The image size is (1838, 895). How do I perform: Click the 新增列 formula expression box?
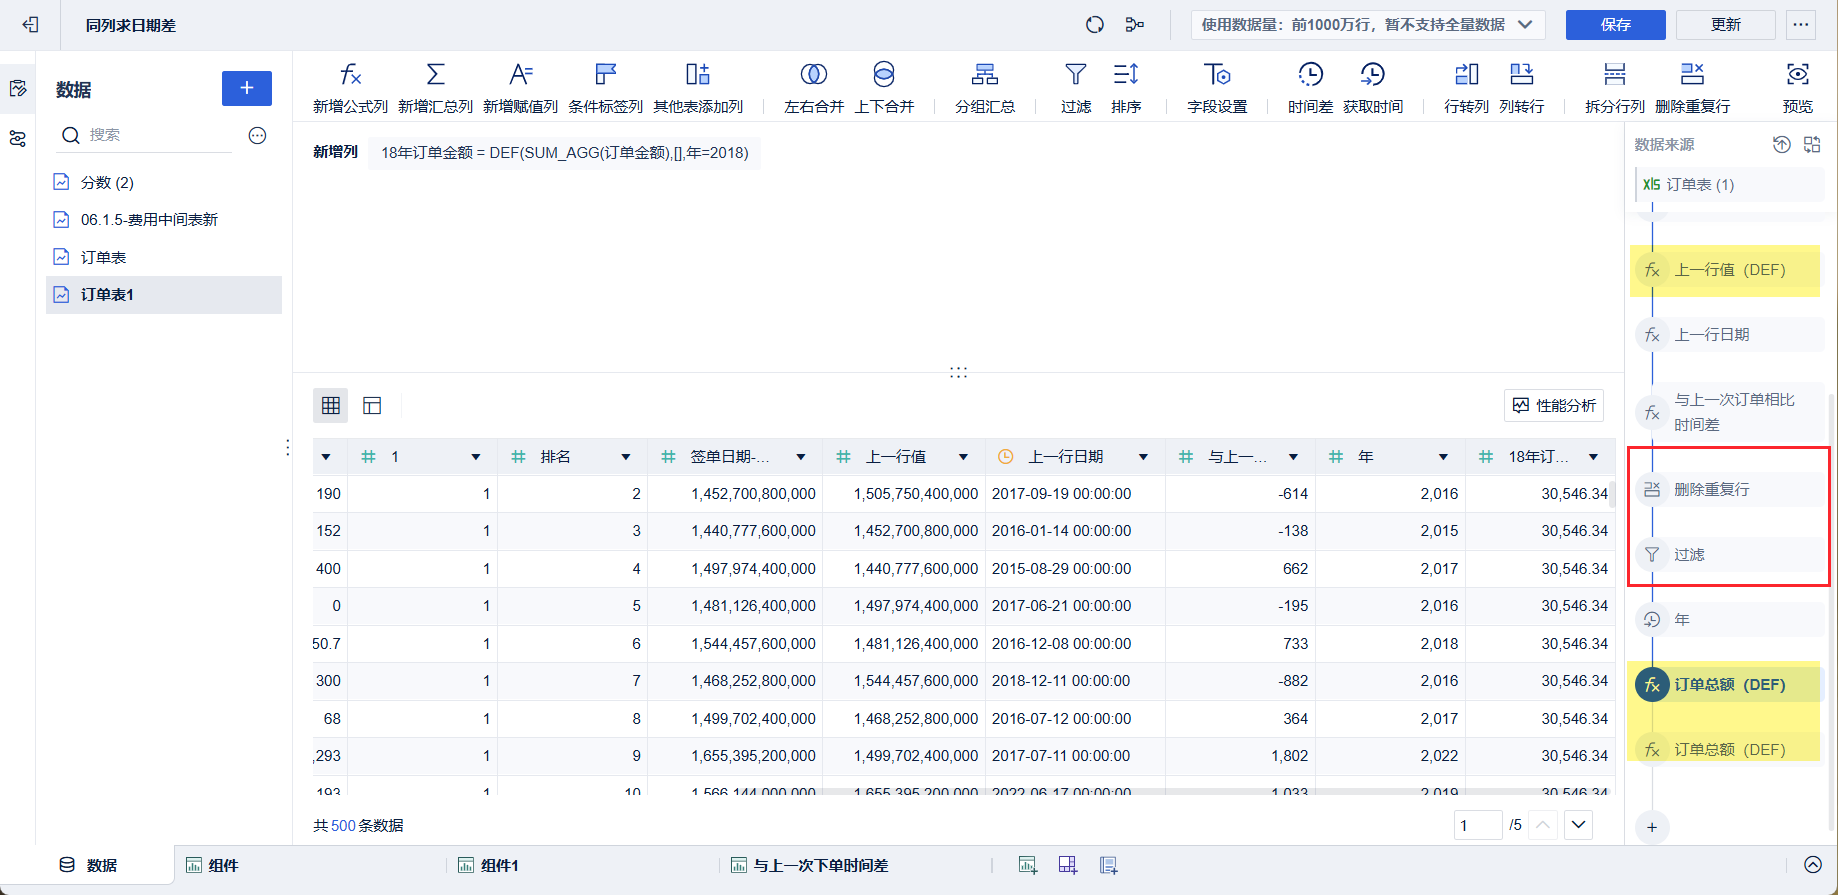[564, 153]
